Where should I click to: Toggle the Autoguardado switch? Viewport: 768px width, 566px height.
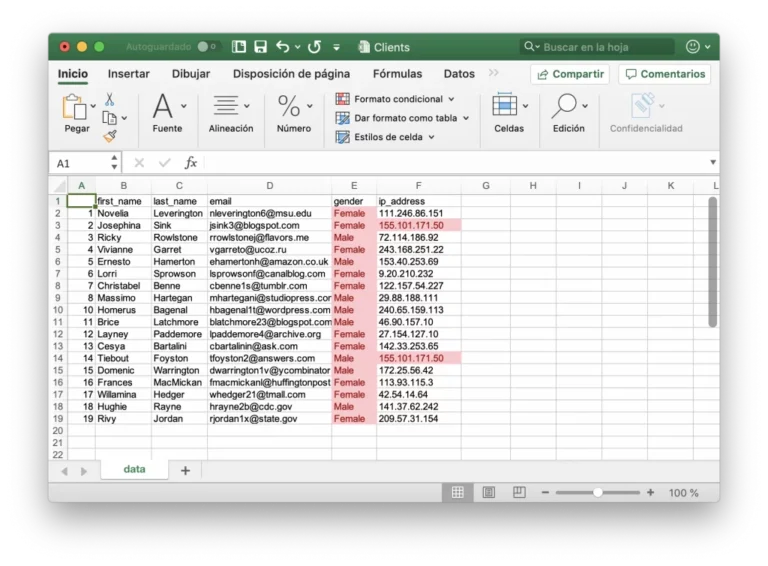pos(207,47)
